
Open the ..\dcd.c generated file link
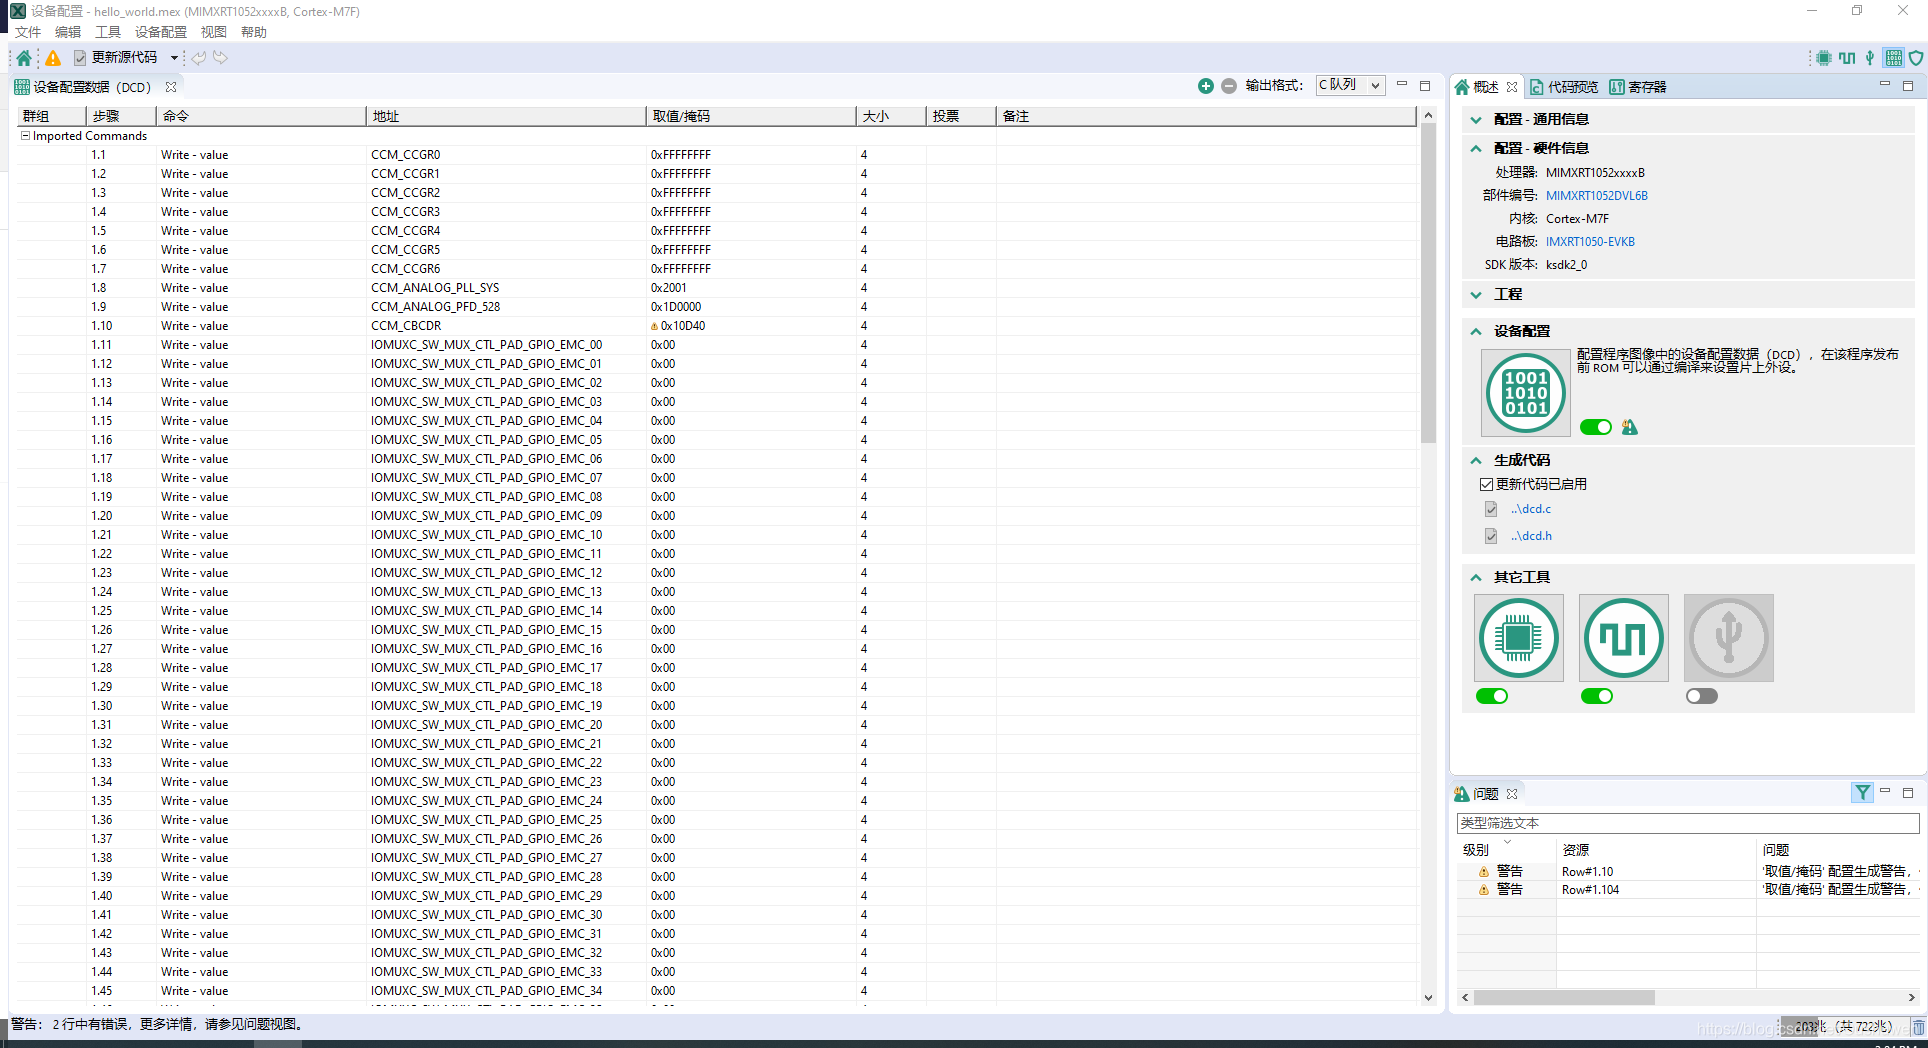pos(1531,509)
